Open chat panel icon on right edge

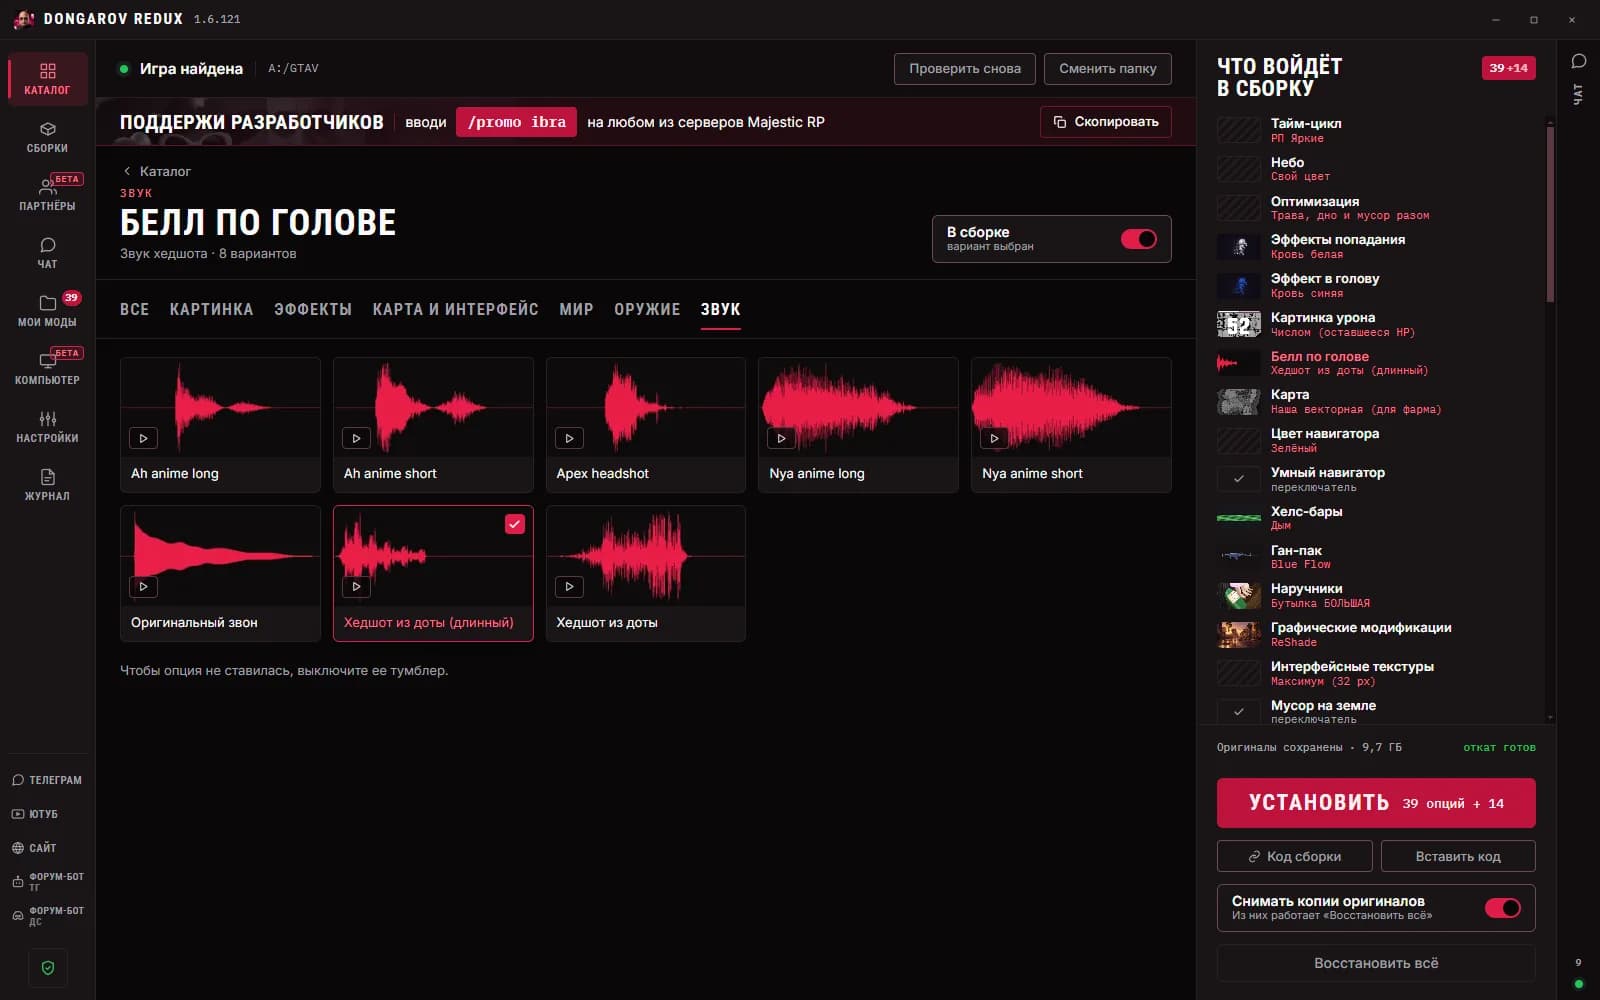point(1579,62)
